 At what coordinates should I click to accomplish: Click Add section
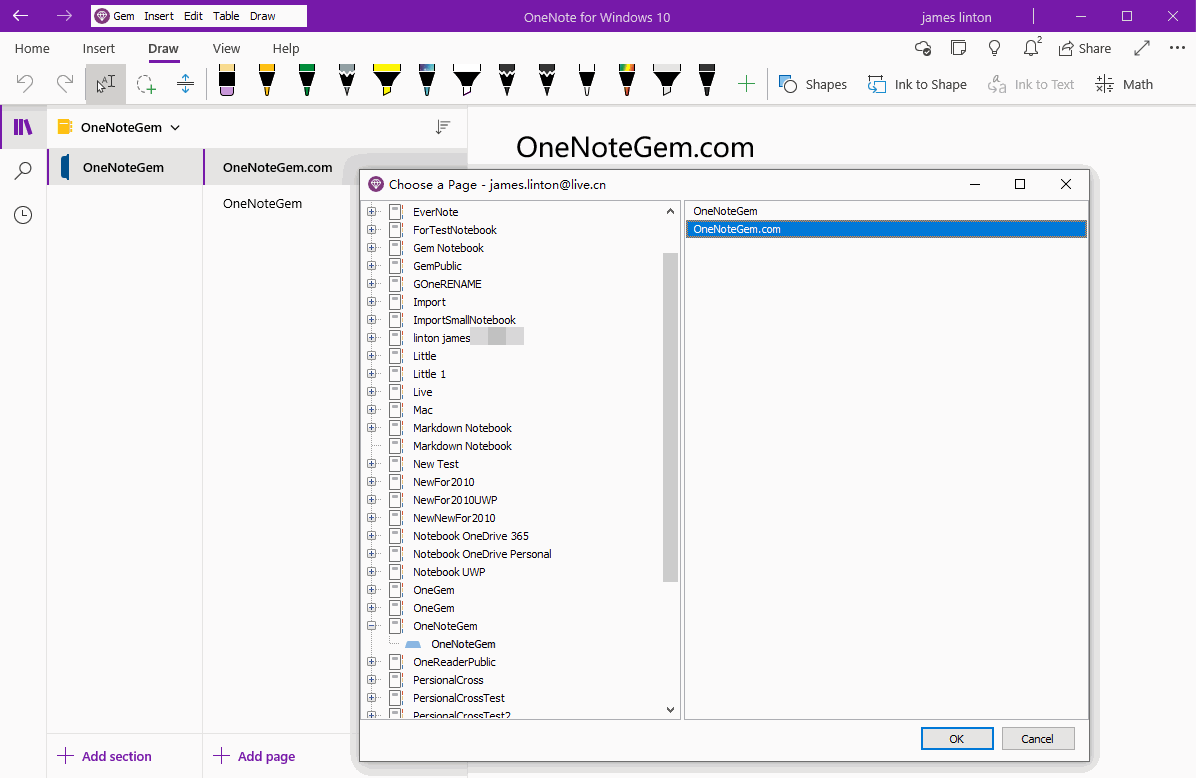point(104,756)
